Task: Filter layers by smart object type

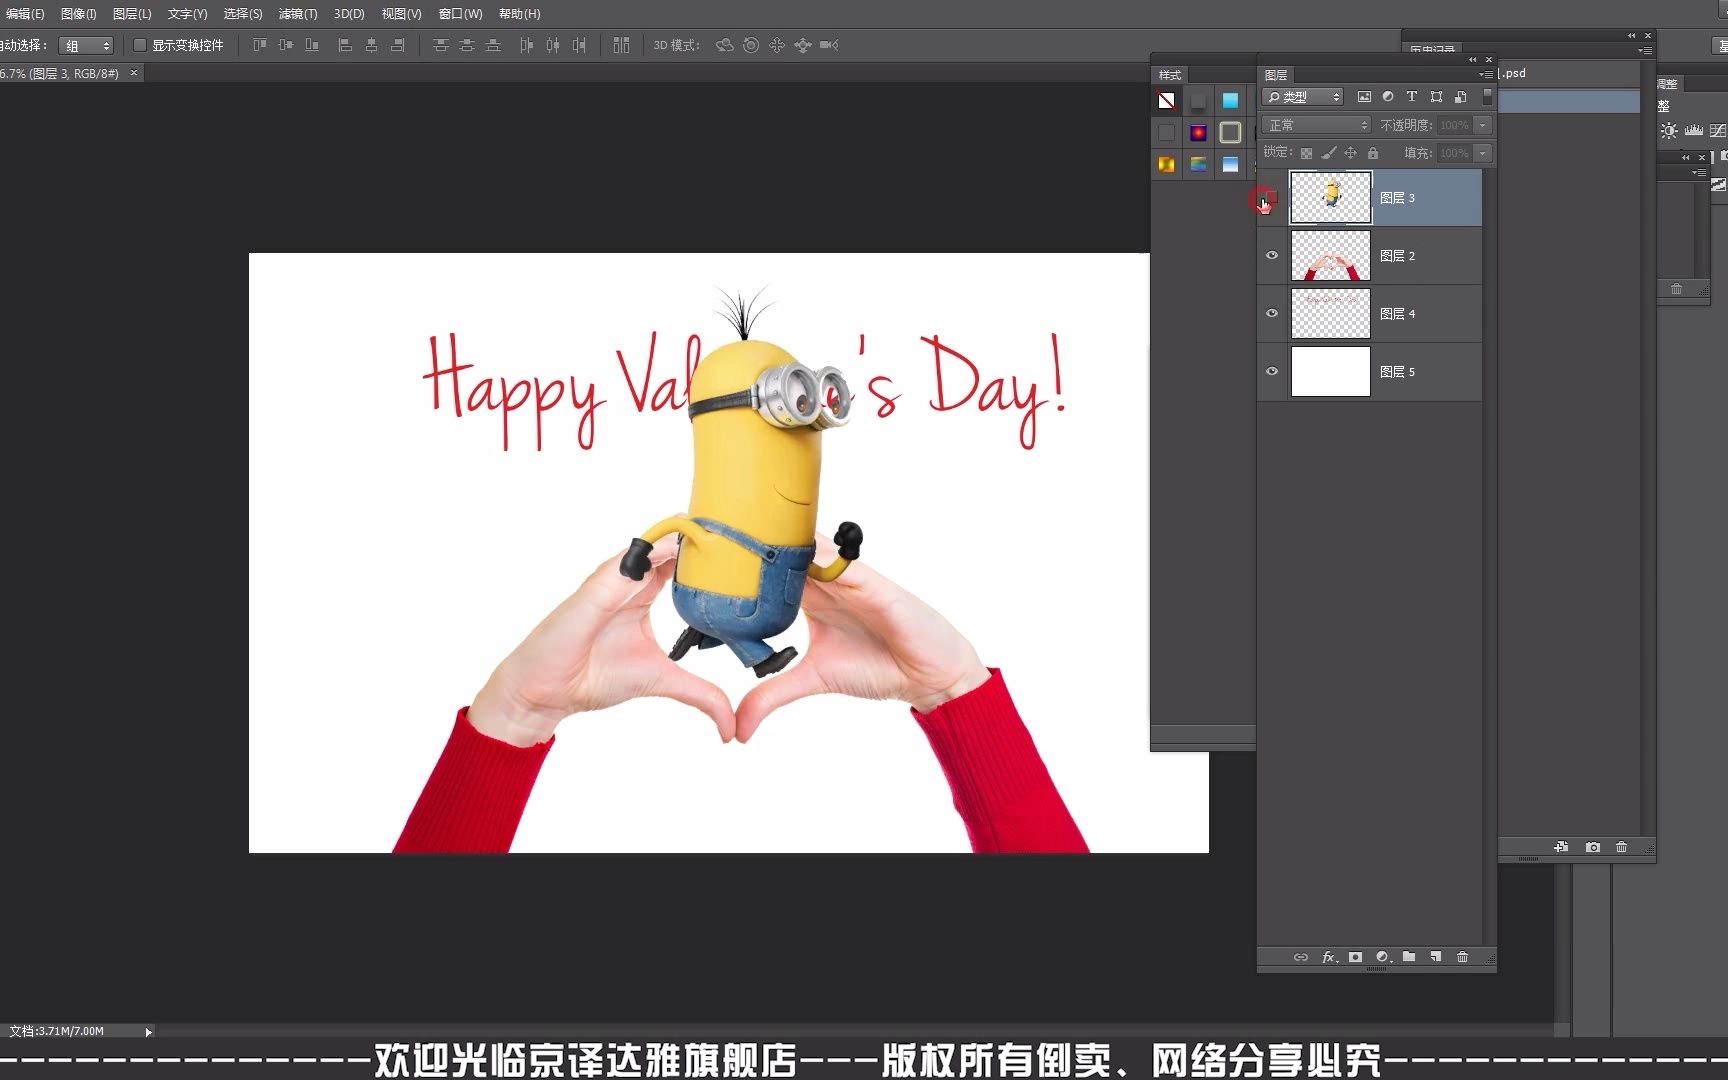Action: coord(1461,97)
